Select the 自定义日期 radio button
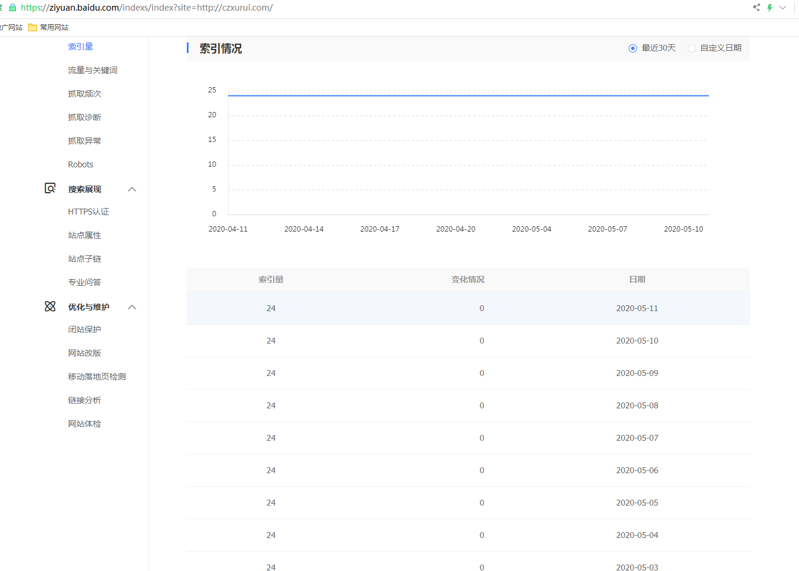The height and width of the screenshot is (571, 799). [692, 48]
